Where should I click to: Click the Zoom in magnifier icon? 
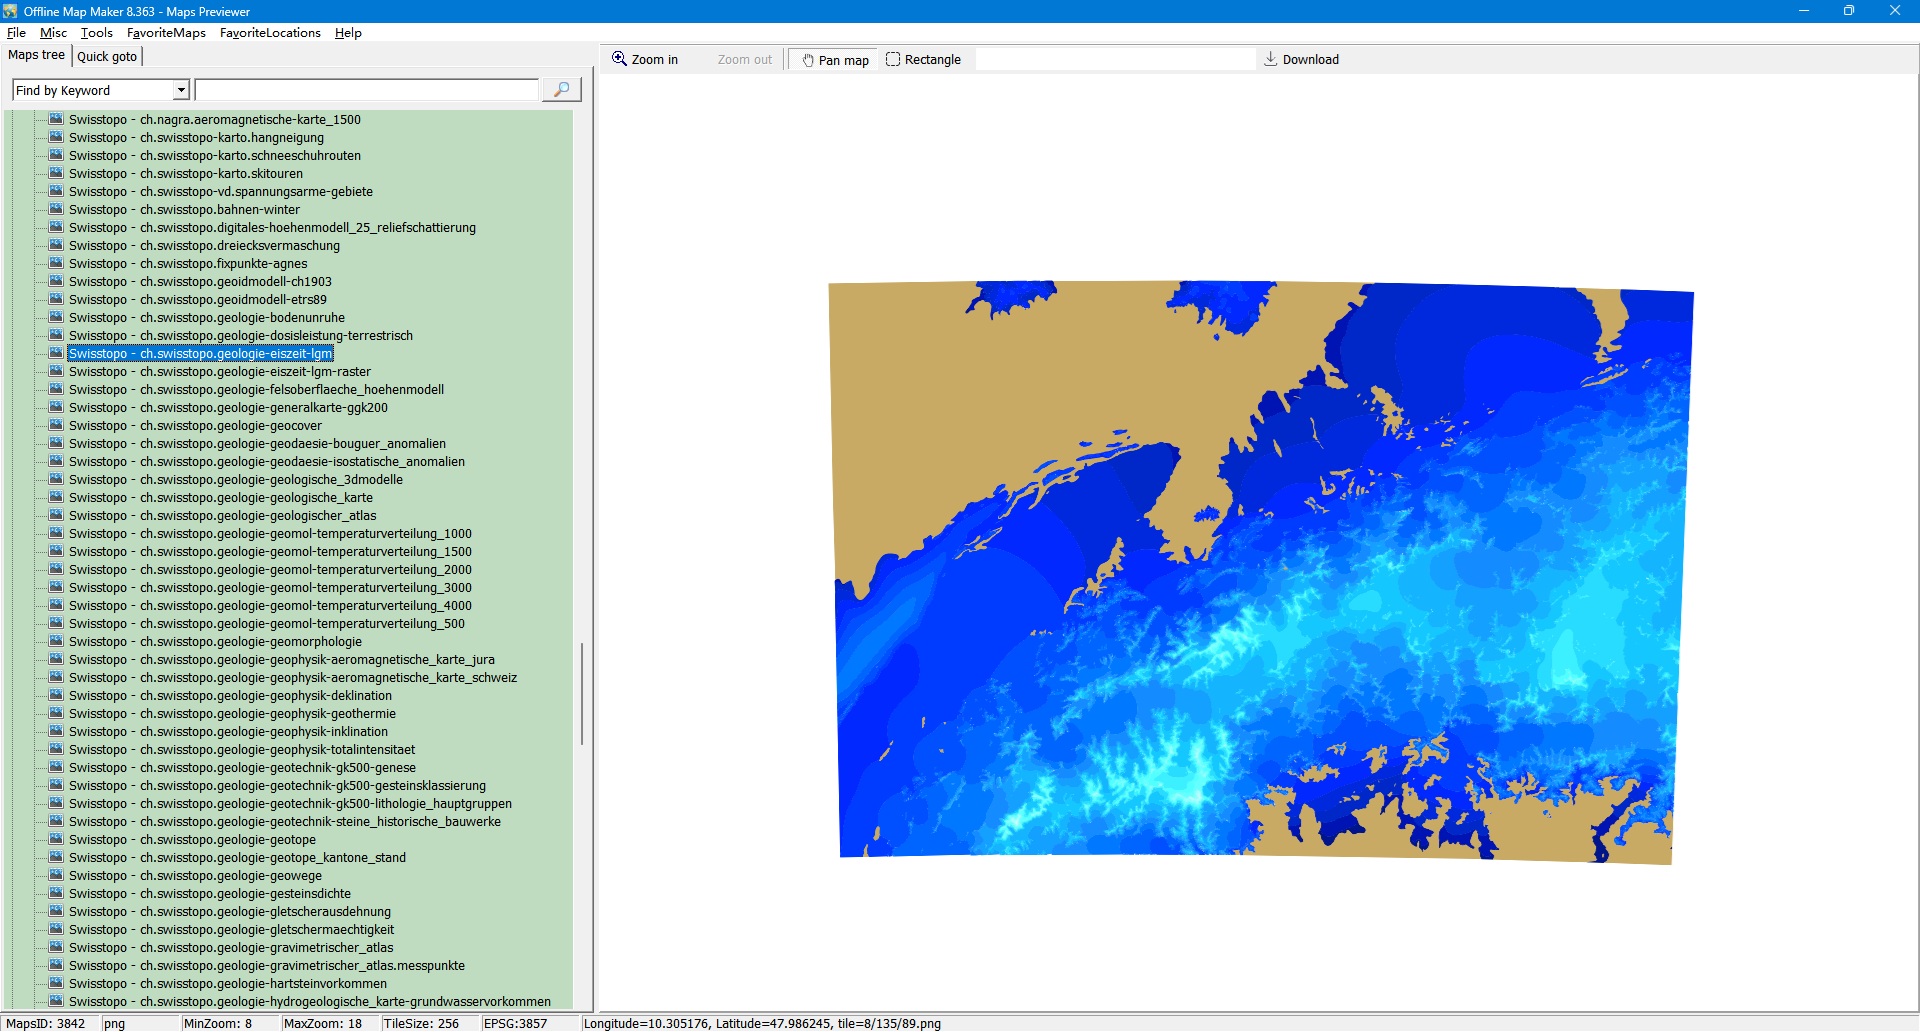point(620,59)
